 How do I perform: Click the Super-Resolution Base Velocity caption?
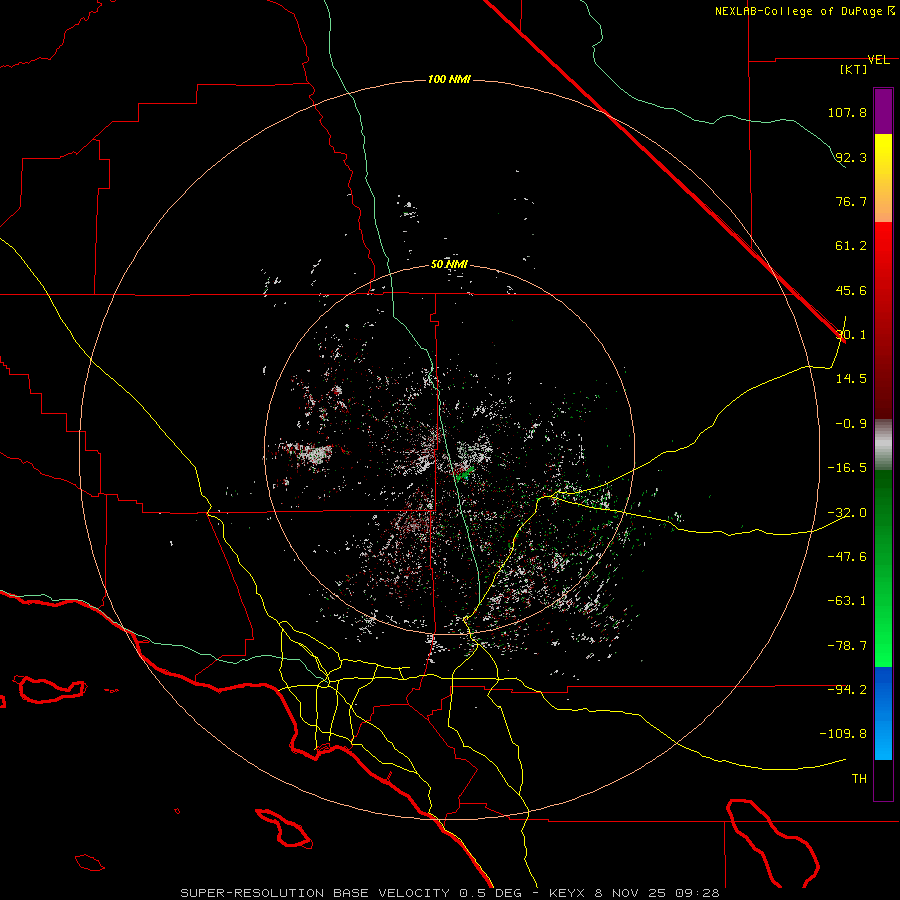click(449, 893)
